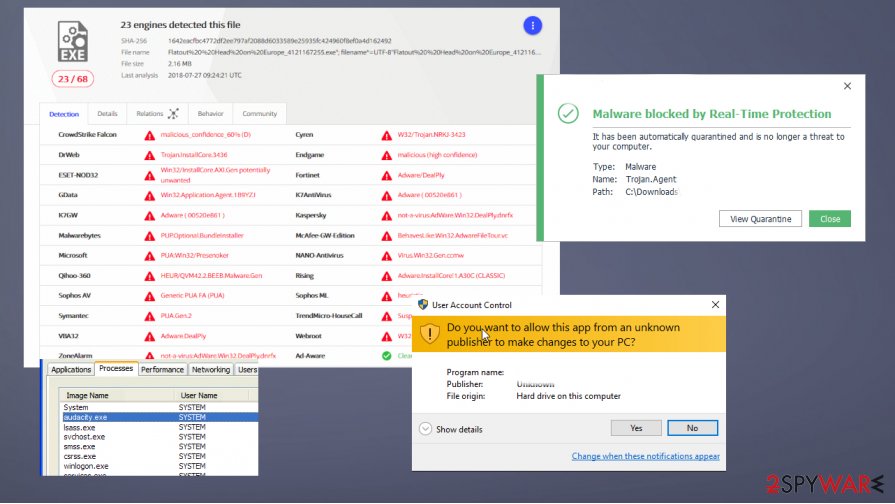The width and height of the screenshot is (895, 504).
Task: Expand Show details in the UAC dialog
Action: 451,429
